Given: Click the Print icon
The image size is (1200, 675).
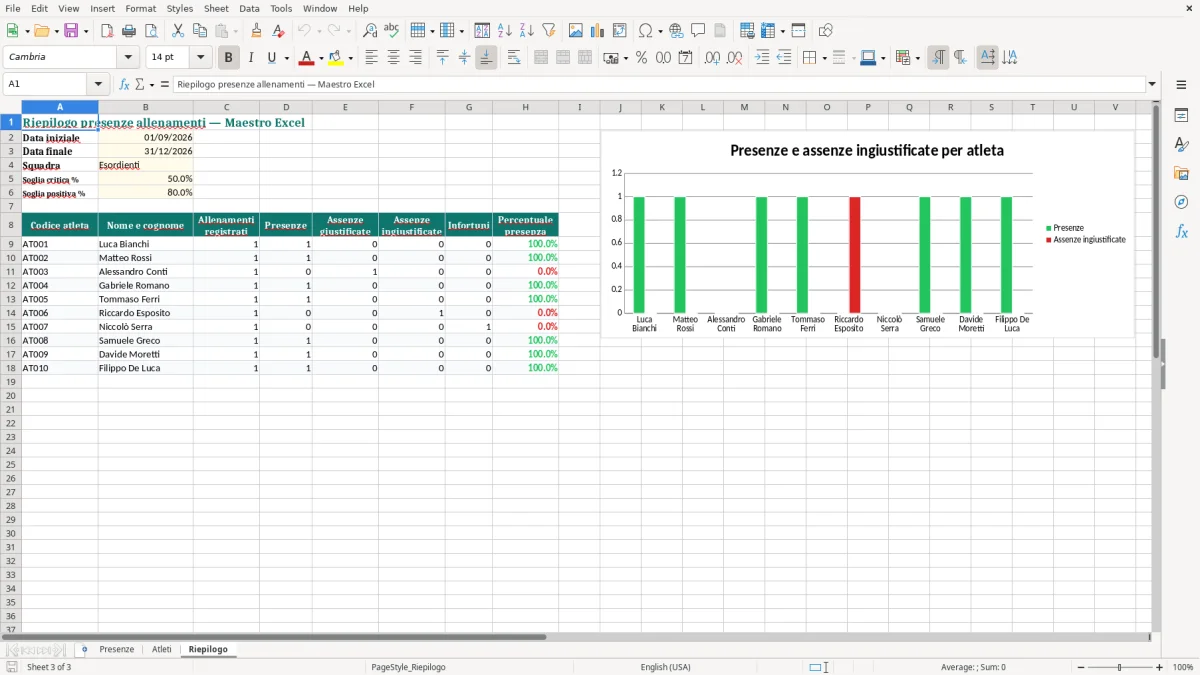Looking at the screenshot, I should pos(129,31).
